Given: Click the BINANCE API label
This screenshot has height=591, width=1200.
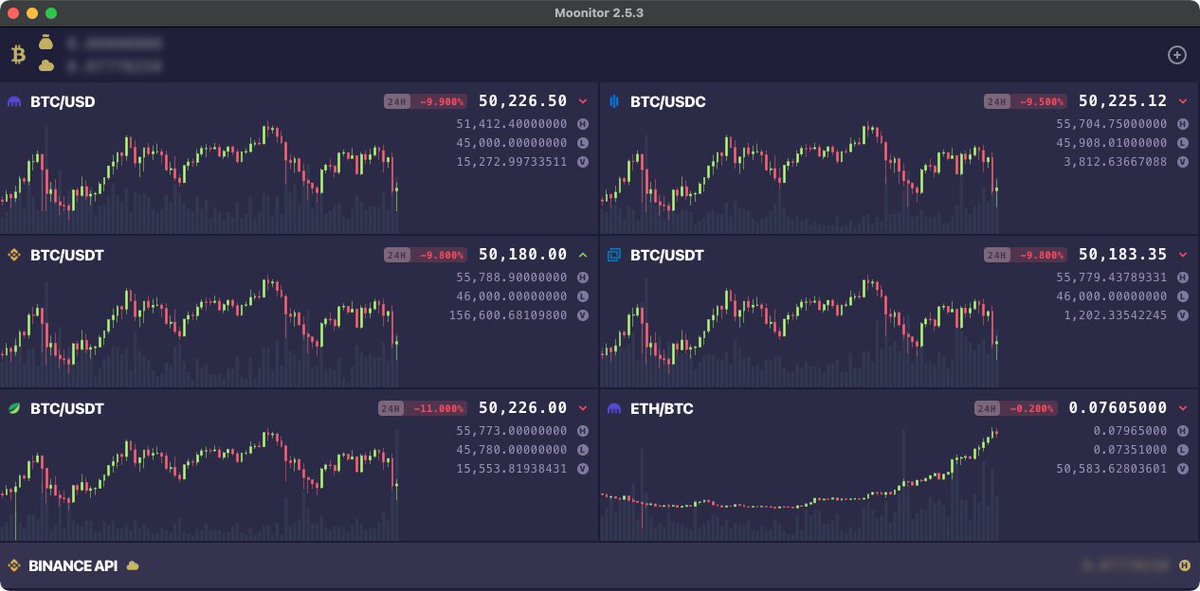Looking at the screenshot, I should (73, 566).
